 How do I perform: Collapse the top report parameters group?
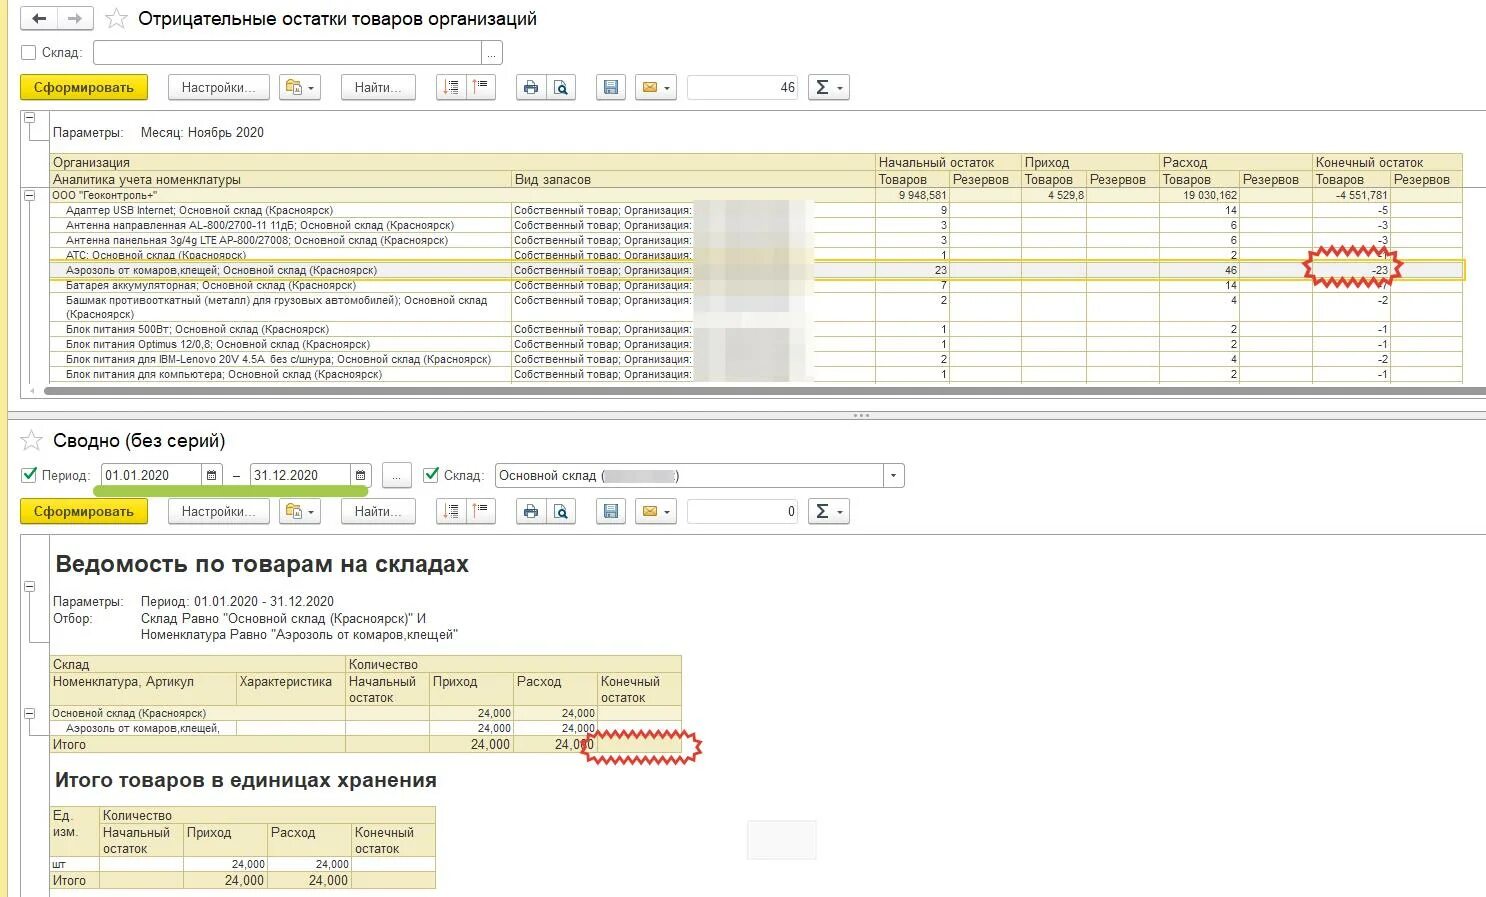point(29,117)
